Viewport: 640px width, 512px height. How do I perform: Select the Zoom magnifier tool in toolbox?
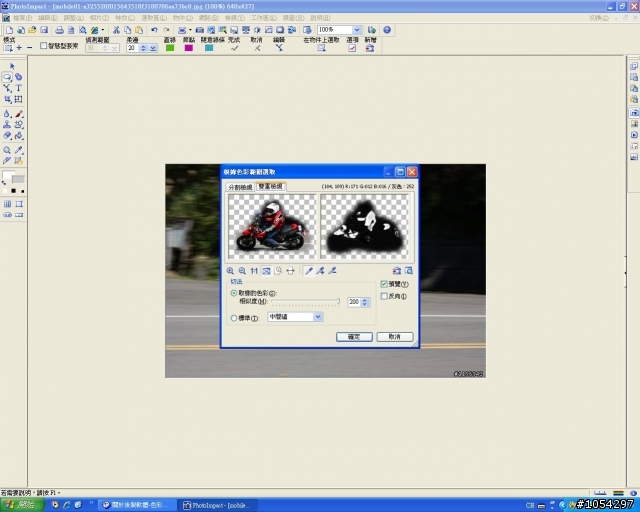click(x=7, y=150)
